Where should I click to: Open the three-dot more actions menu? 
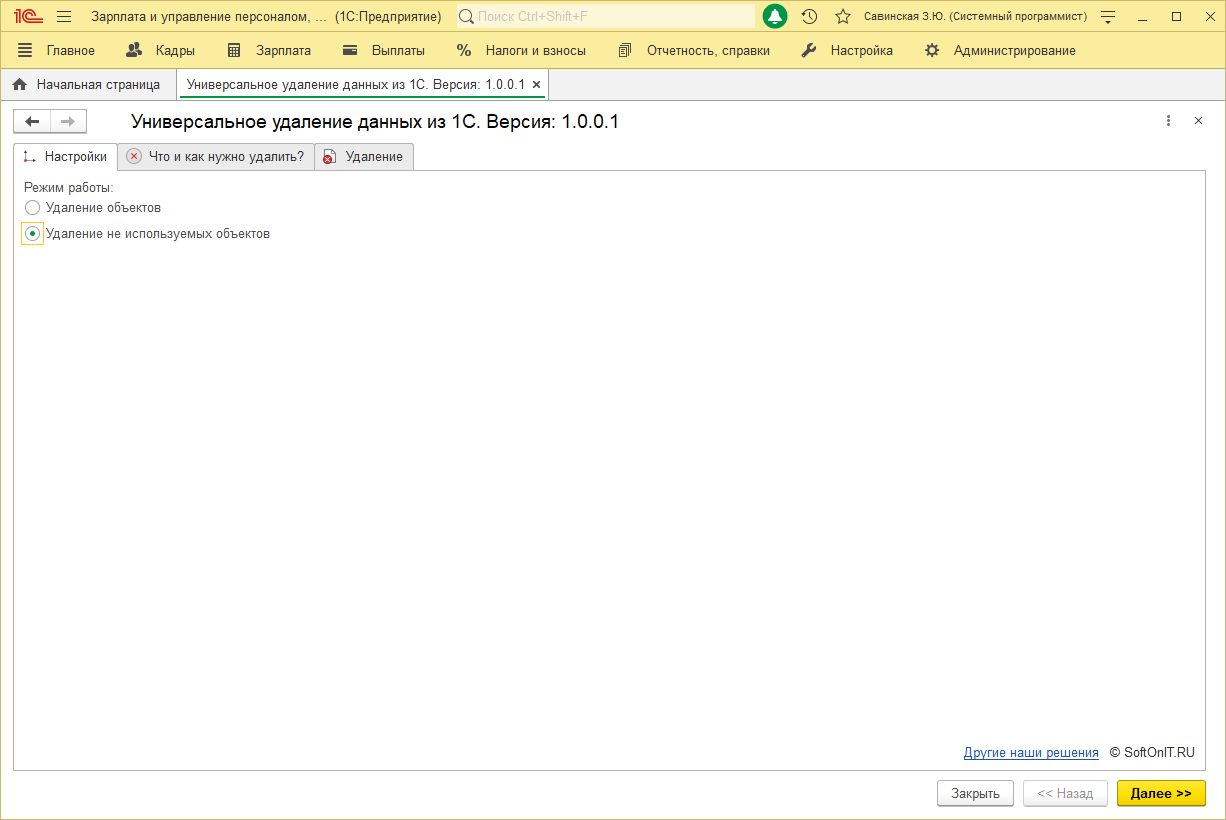point(1168,121)
